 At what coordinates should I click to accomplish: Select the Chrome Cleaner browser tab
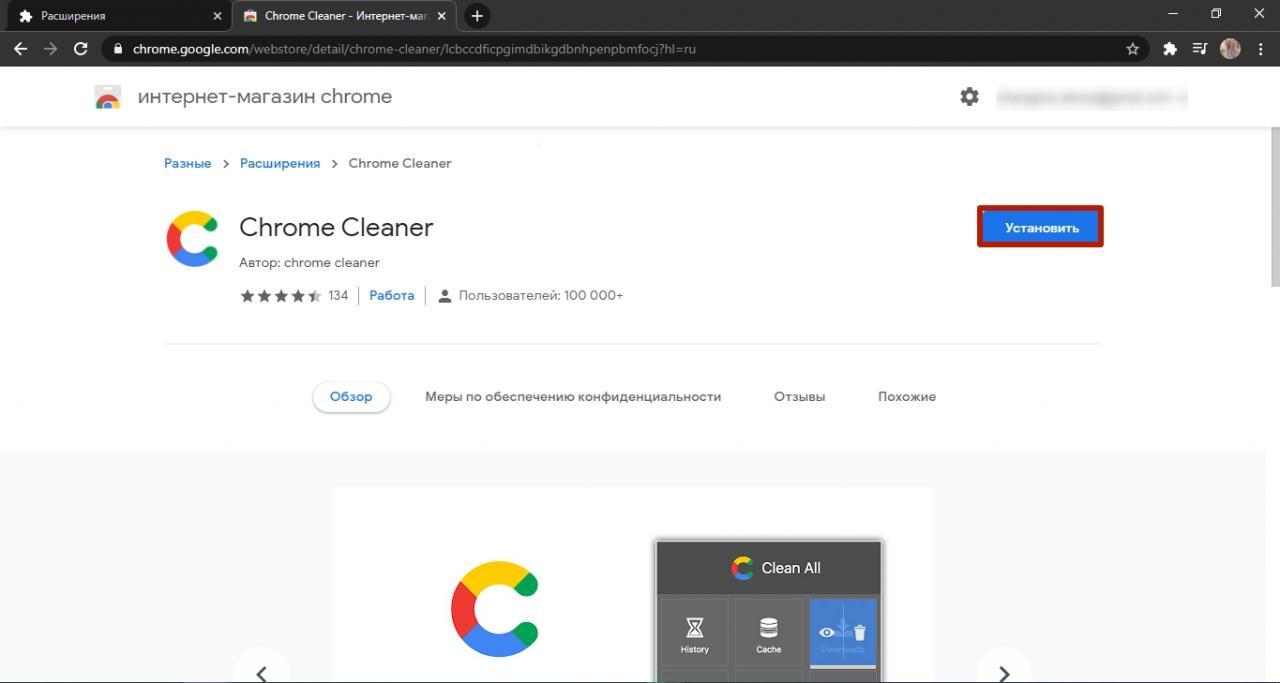[x=343, y=16]
